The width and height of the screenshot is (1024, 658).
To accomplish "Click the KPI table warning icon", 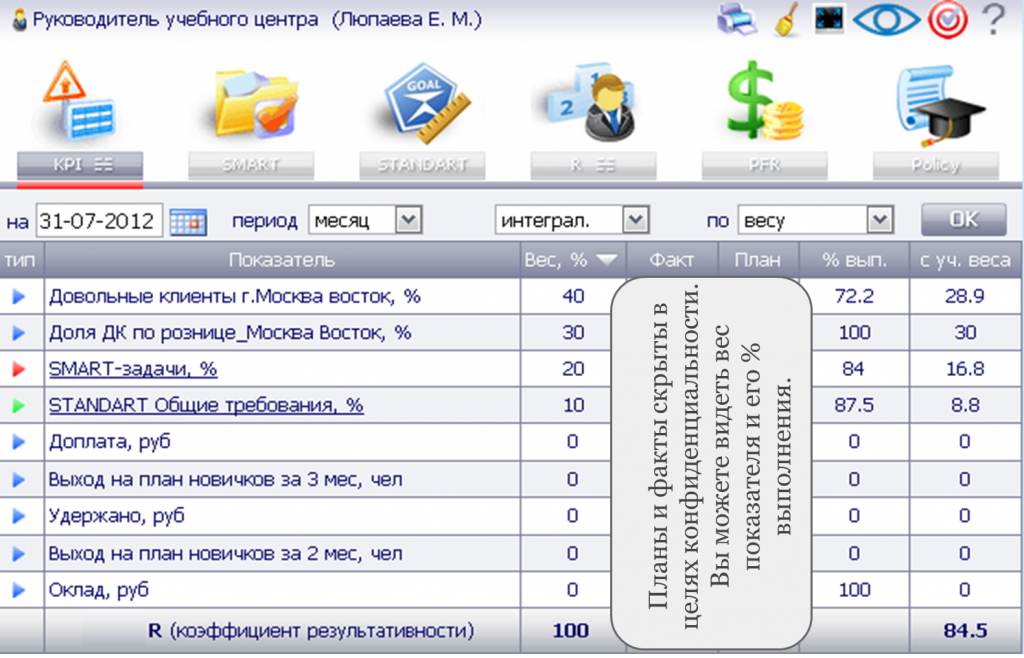I will (80, 101).
